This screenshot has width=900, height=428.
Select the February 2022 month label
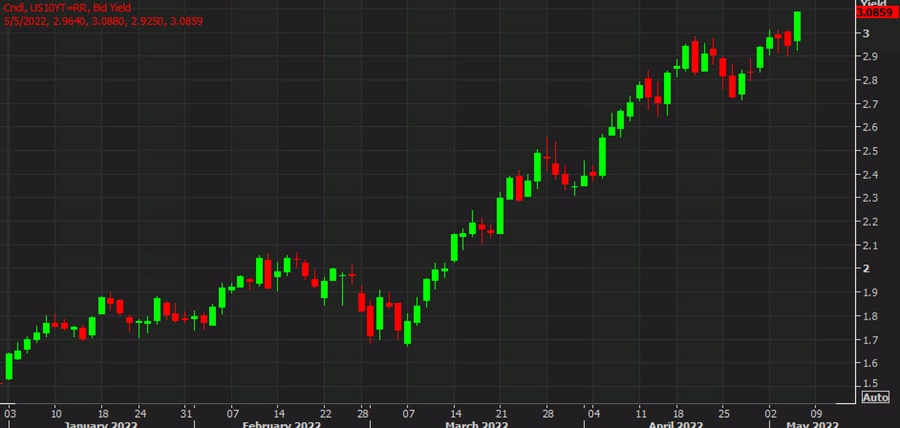tap(281, 424)
